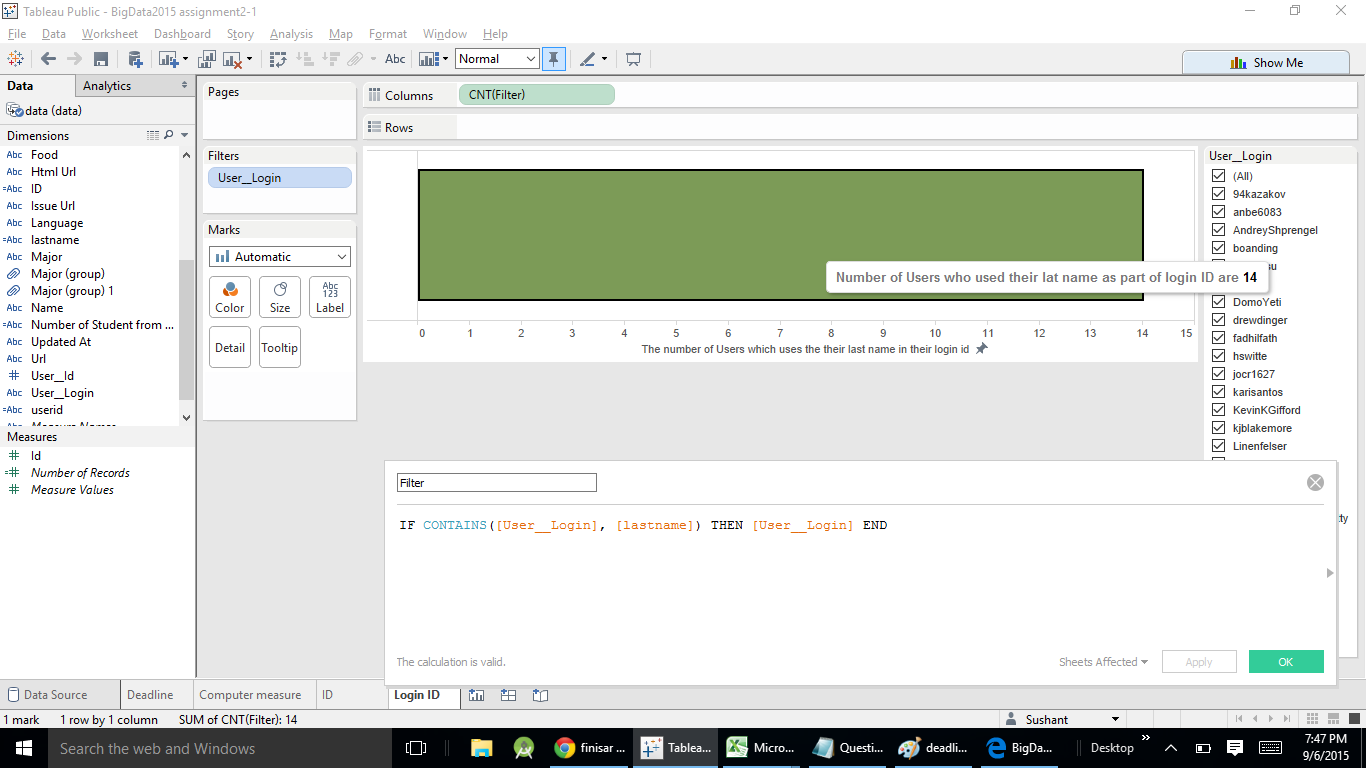Screen dimensions: 1366x768
Task: Uncheck the drewdinger checkbox
Action: coord(1218,320)
